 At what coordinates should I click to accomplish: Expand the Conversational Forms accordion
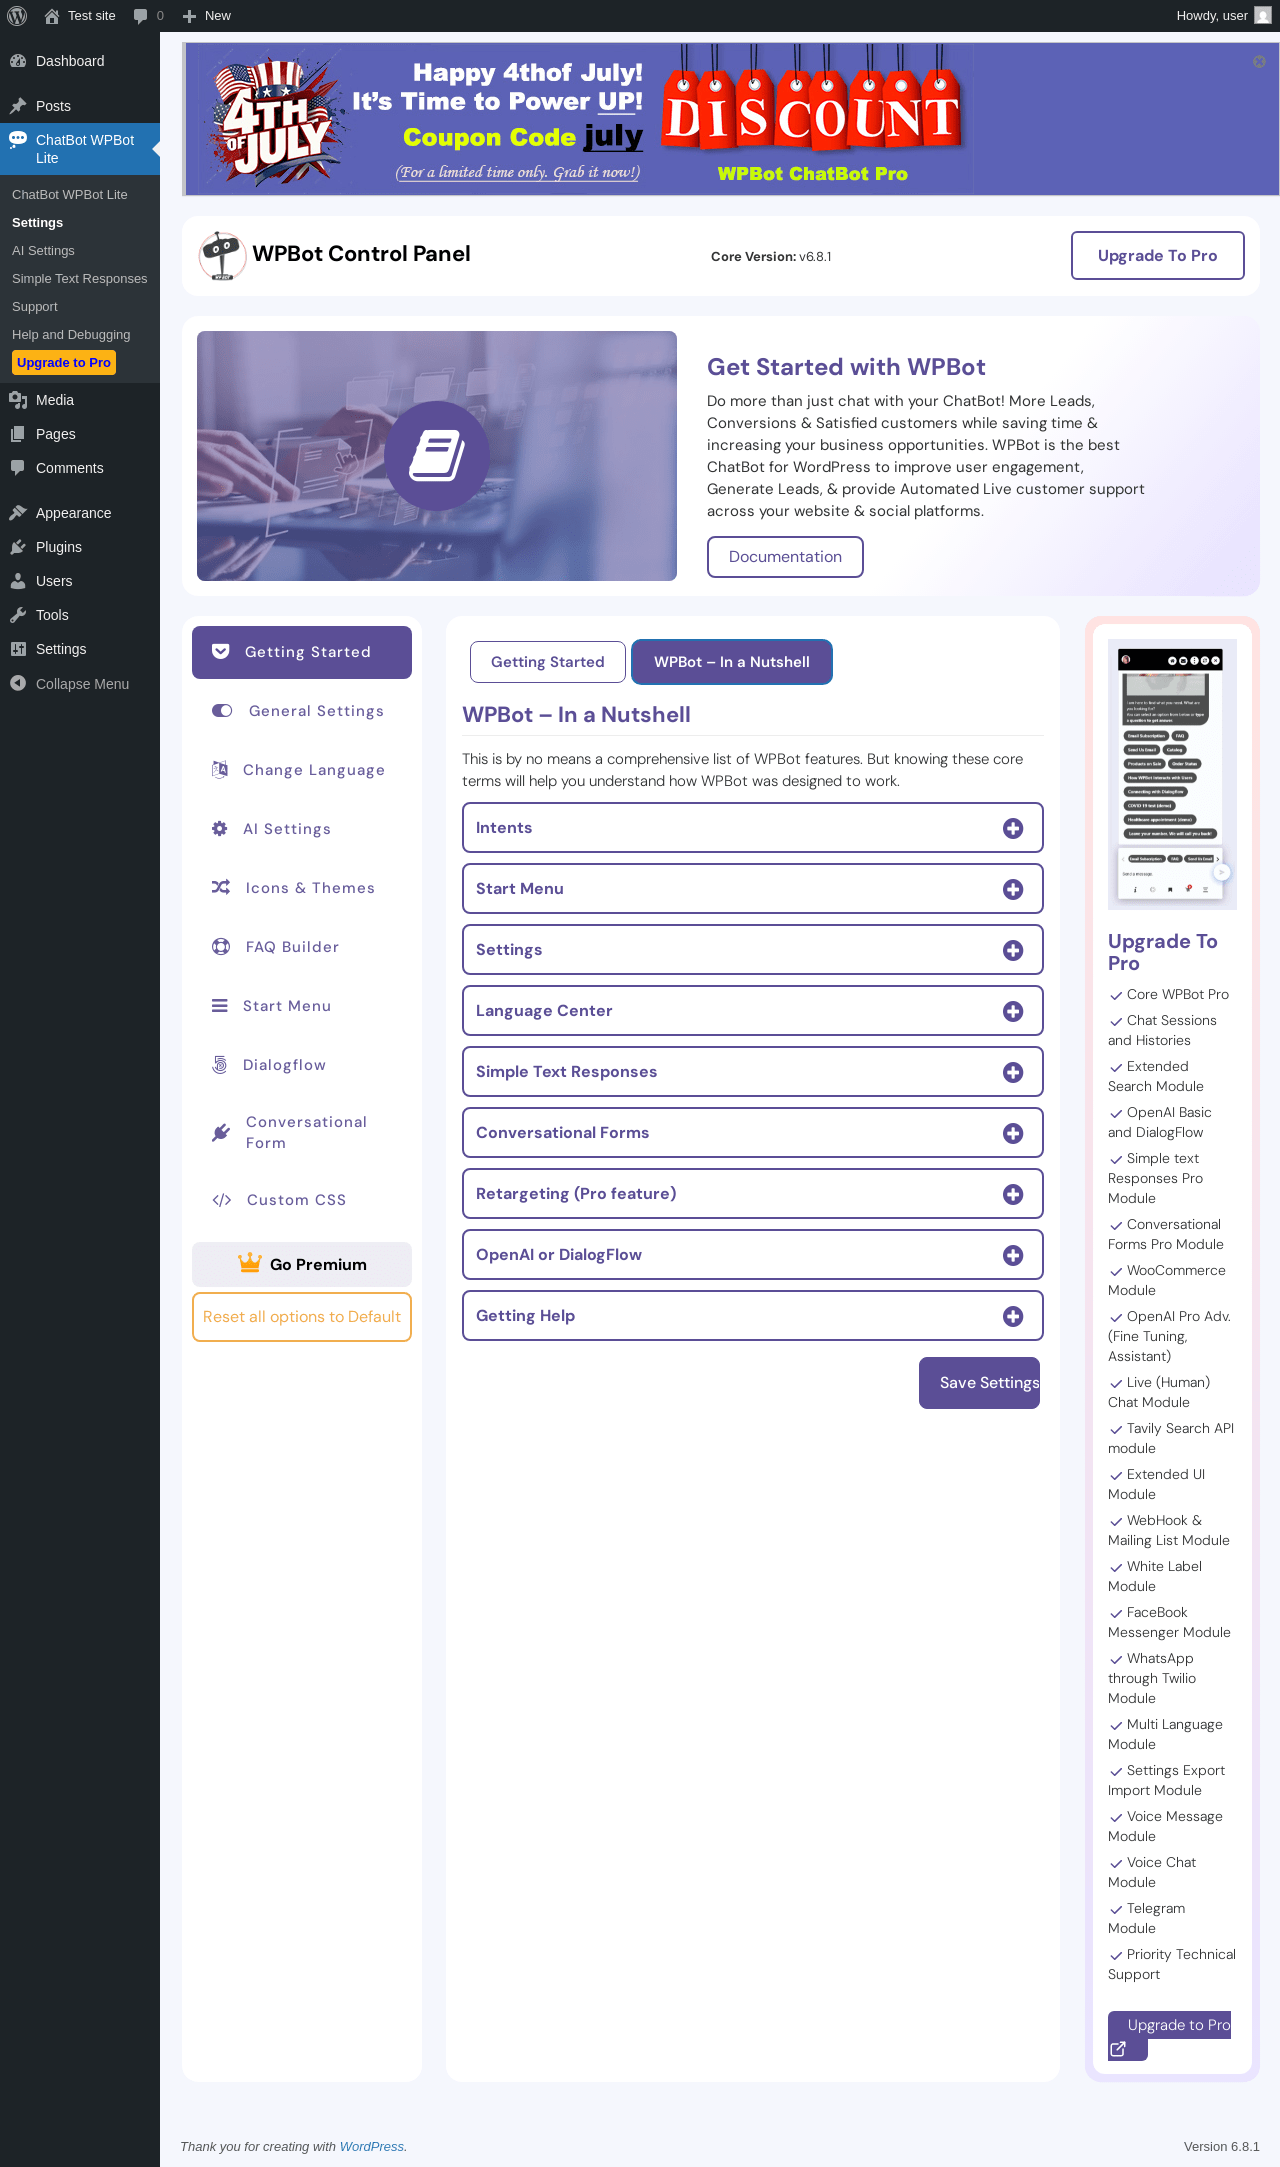[x=753, y=1133]
